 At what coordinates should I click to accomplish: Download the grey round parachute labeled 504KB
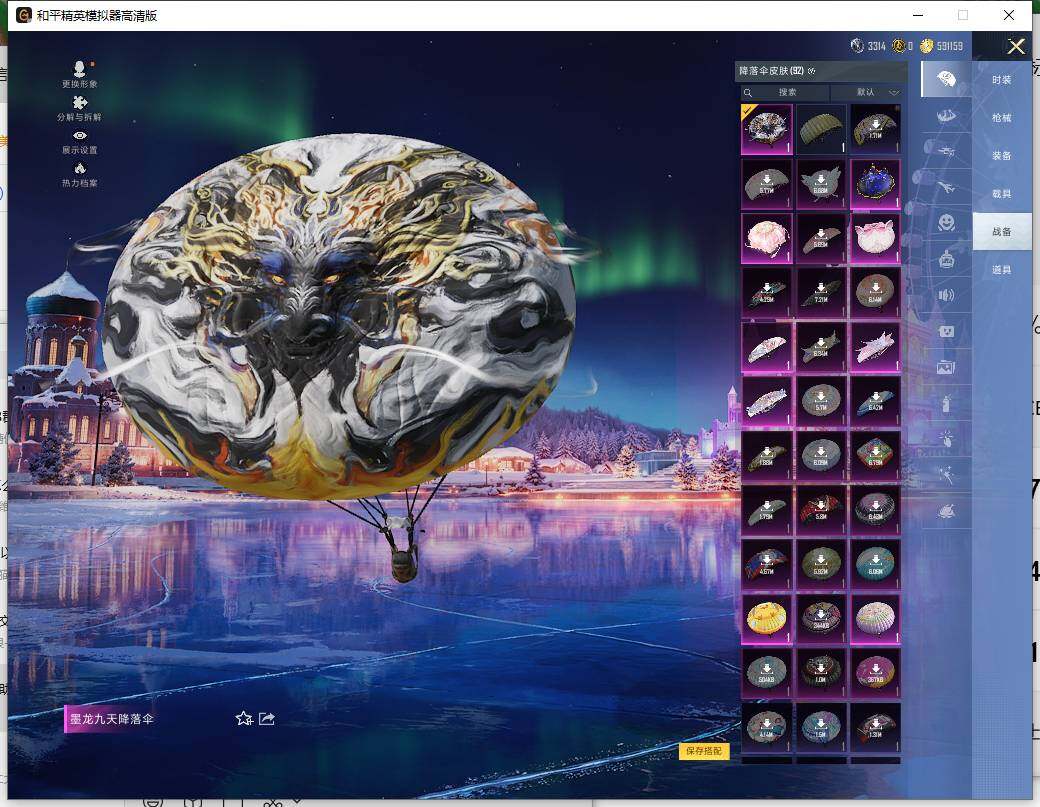pos(767,673)
